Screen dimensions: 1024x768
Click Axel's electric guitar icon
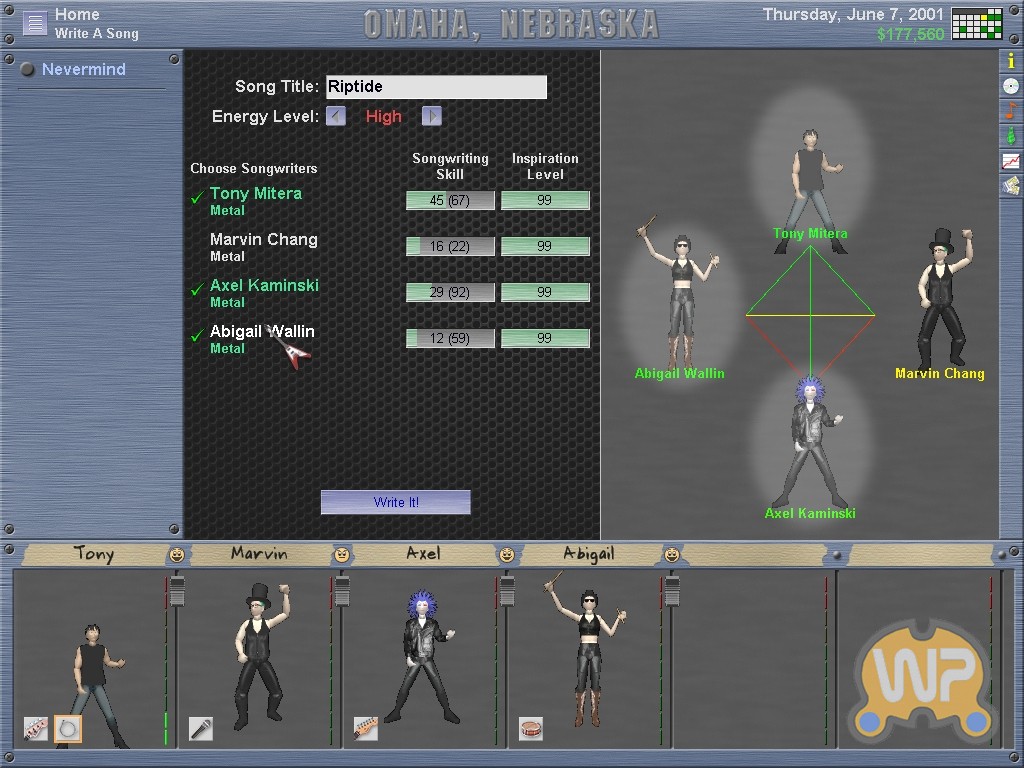pos(365,729)
